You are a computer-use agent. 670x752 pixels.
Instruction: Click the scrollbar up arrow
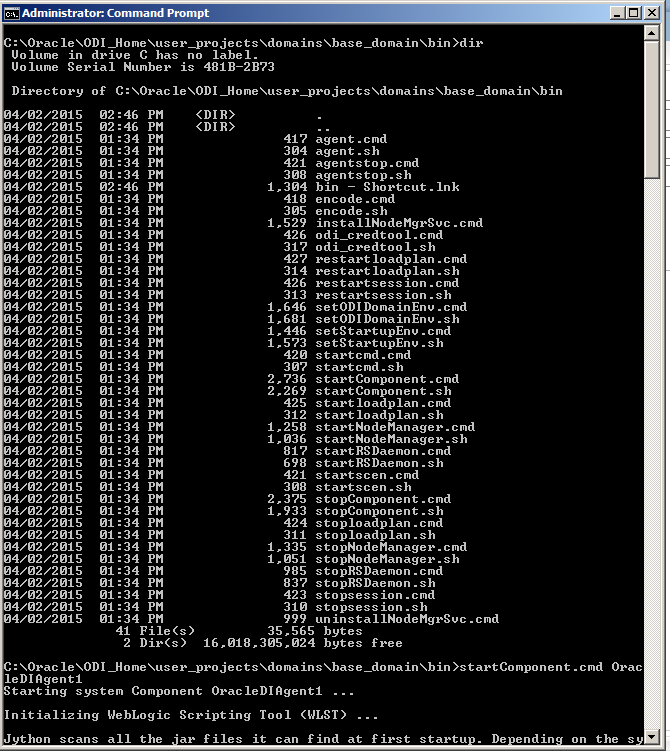pyautogui.click(x=651, y=33)
